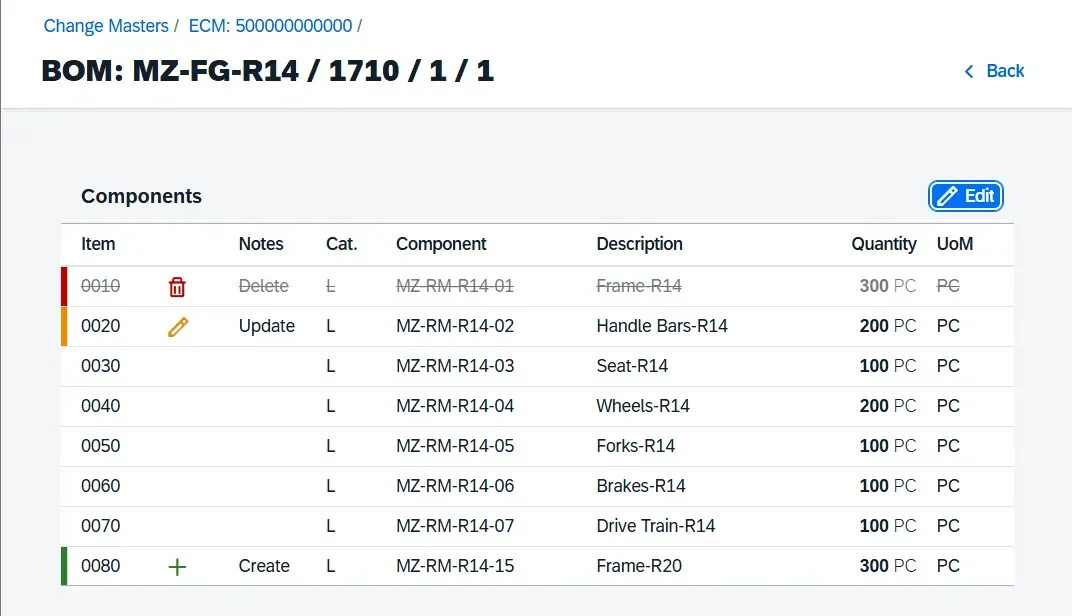
Task: Select row 0030 for Seat-R14
Action: click(x=500, y=366)
